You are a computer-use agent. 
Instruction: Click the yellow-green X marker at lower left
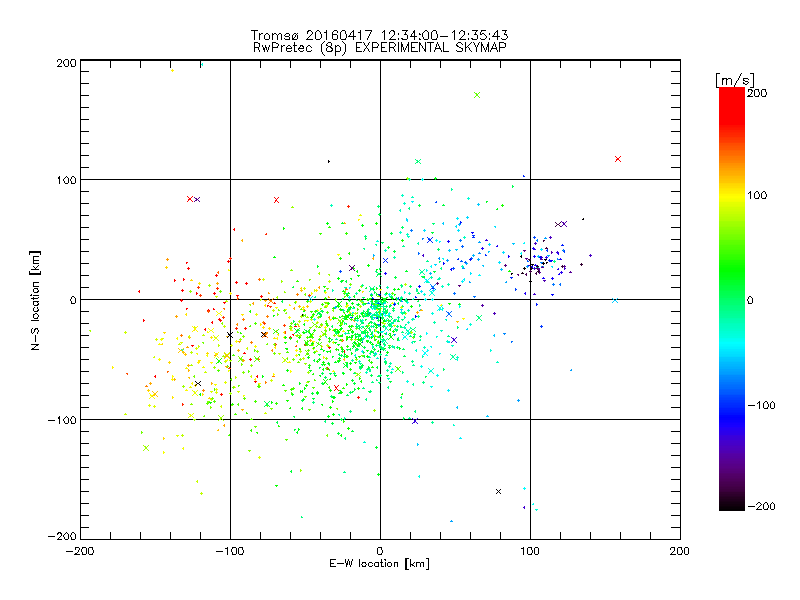tap(146, 448)
